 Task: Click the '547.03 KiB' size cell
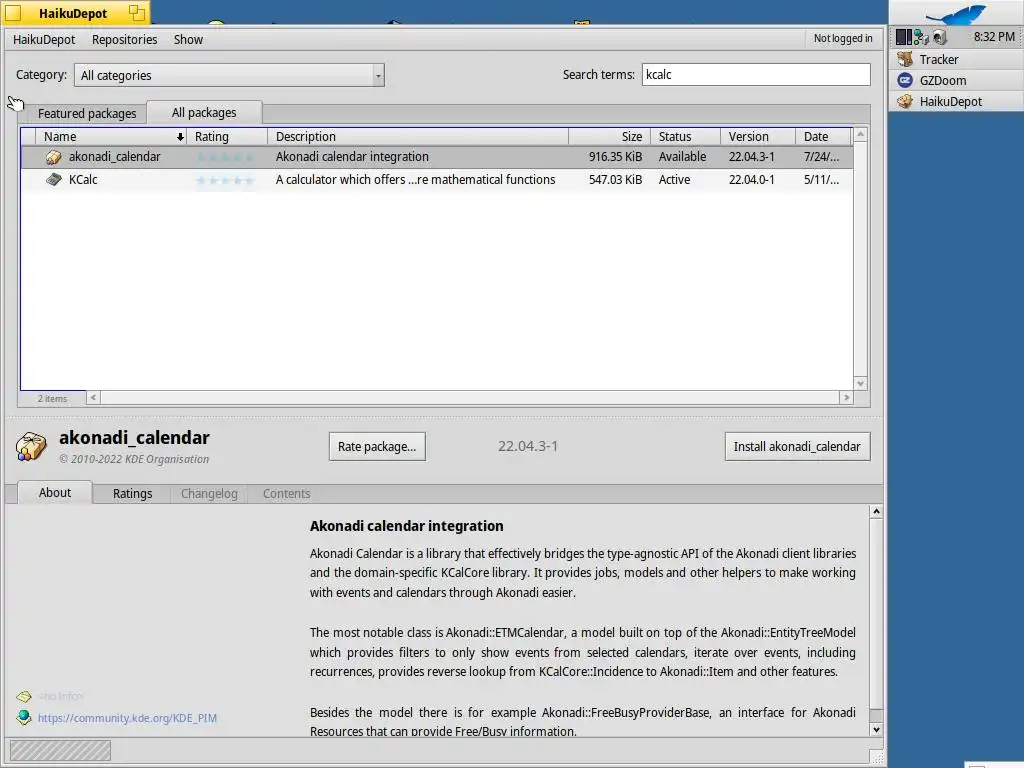pos(615,180)
